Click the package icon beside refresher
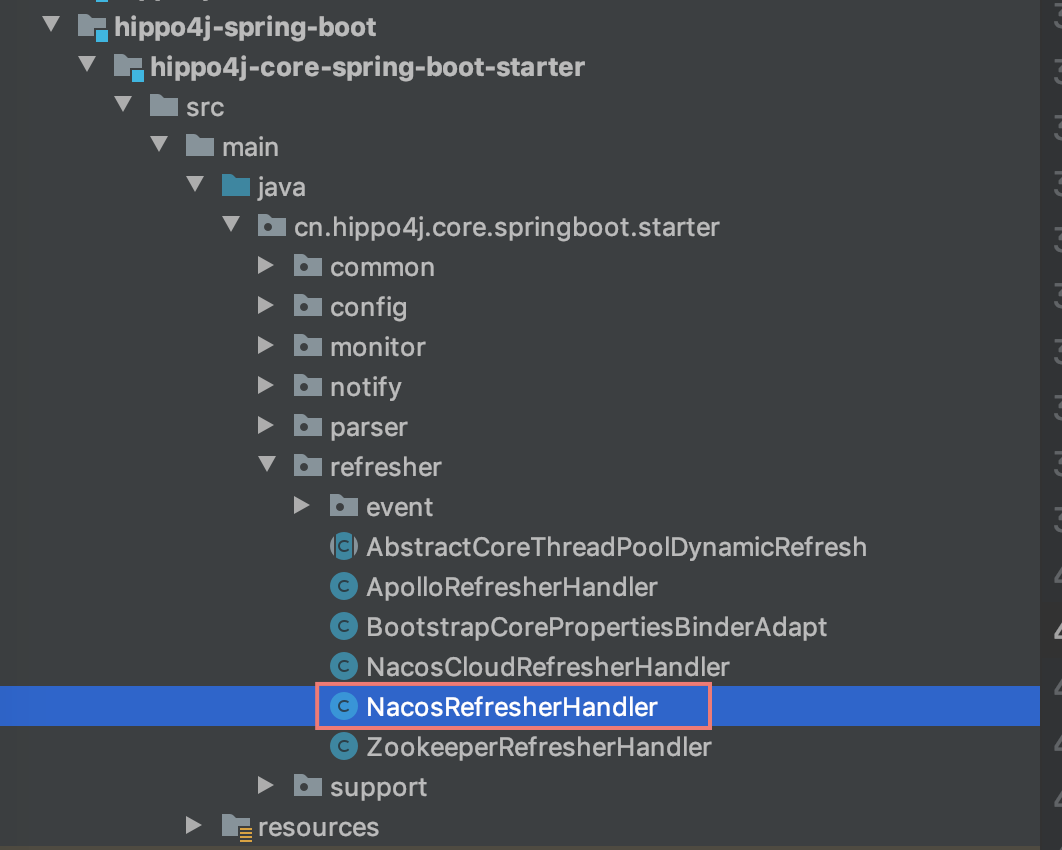The image size is (1062, 850). 308,466
